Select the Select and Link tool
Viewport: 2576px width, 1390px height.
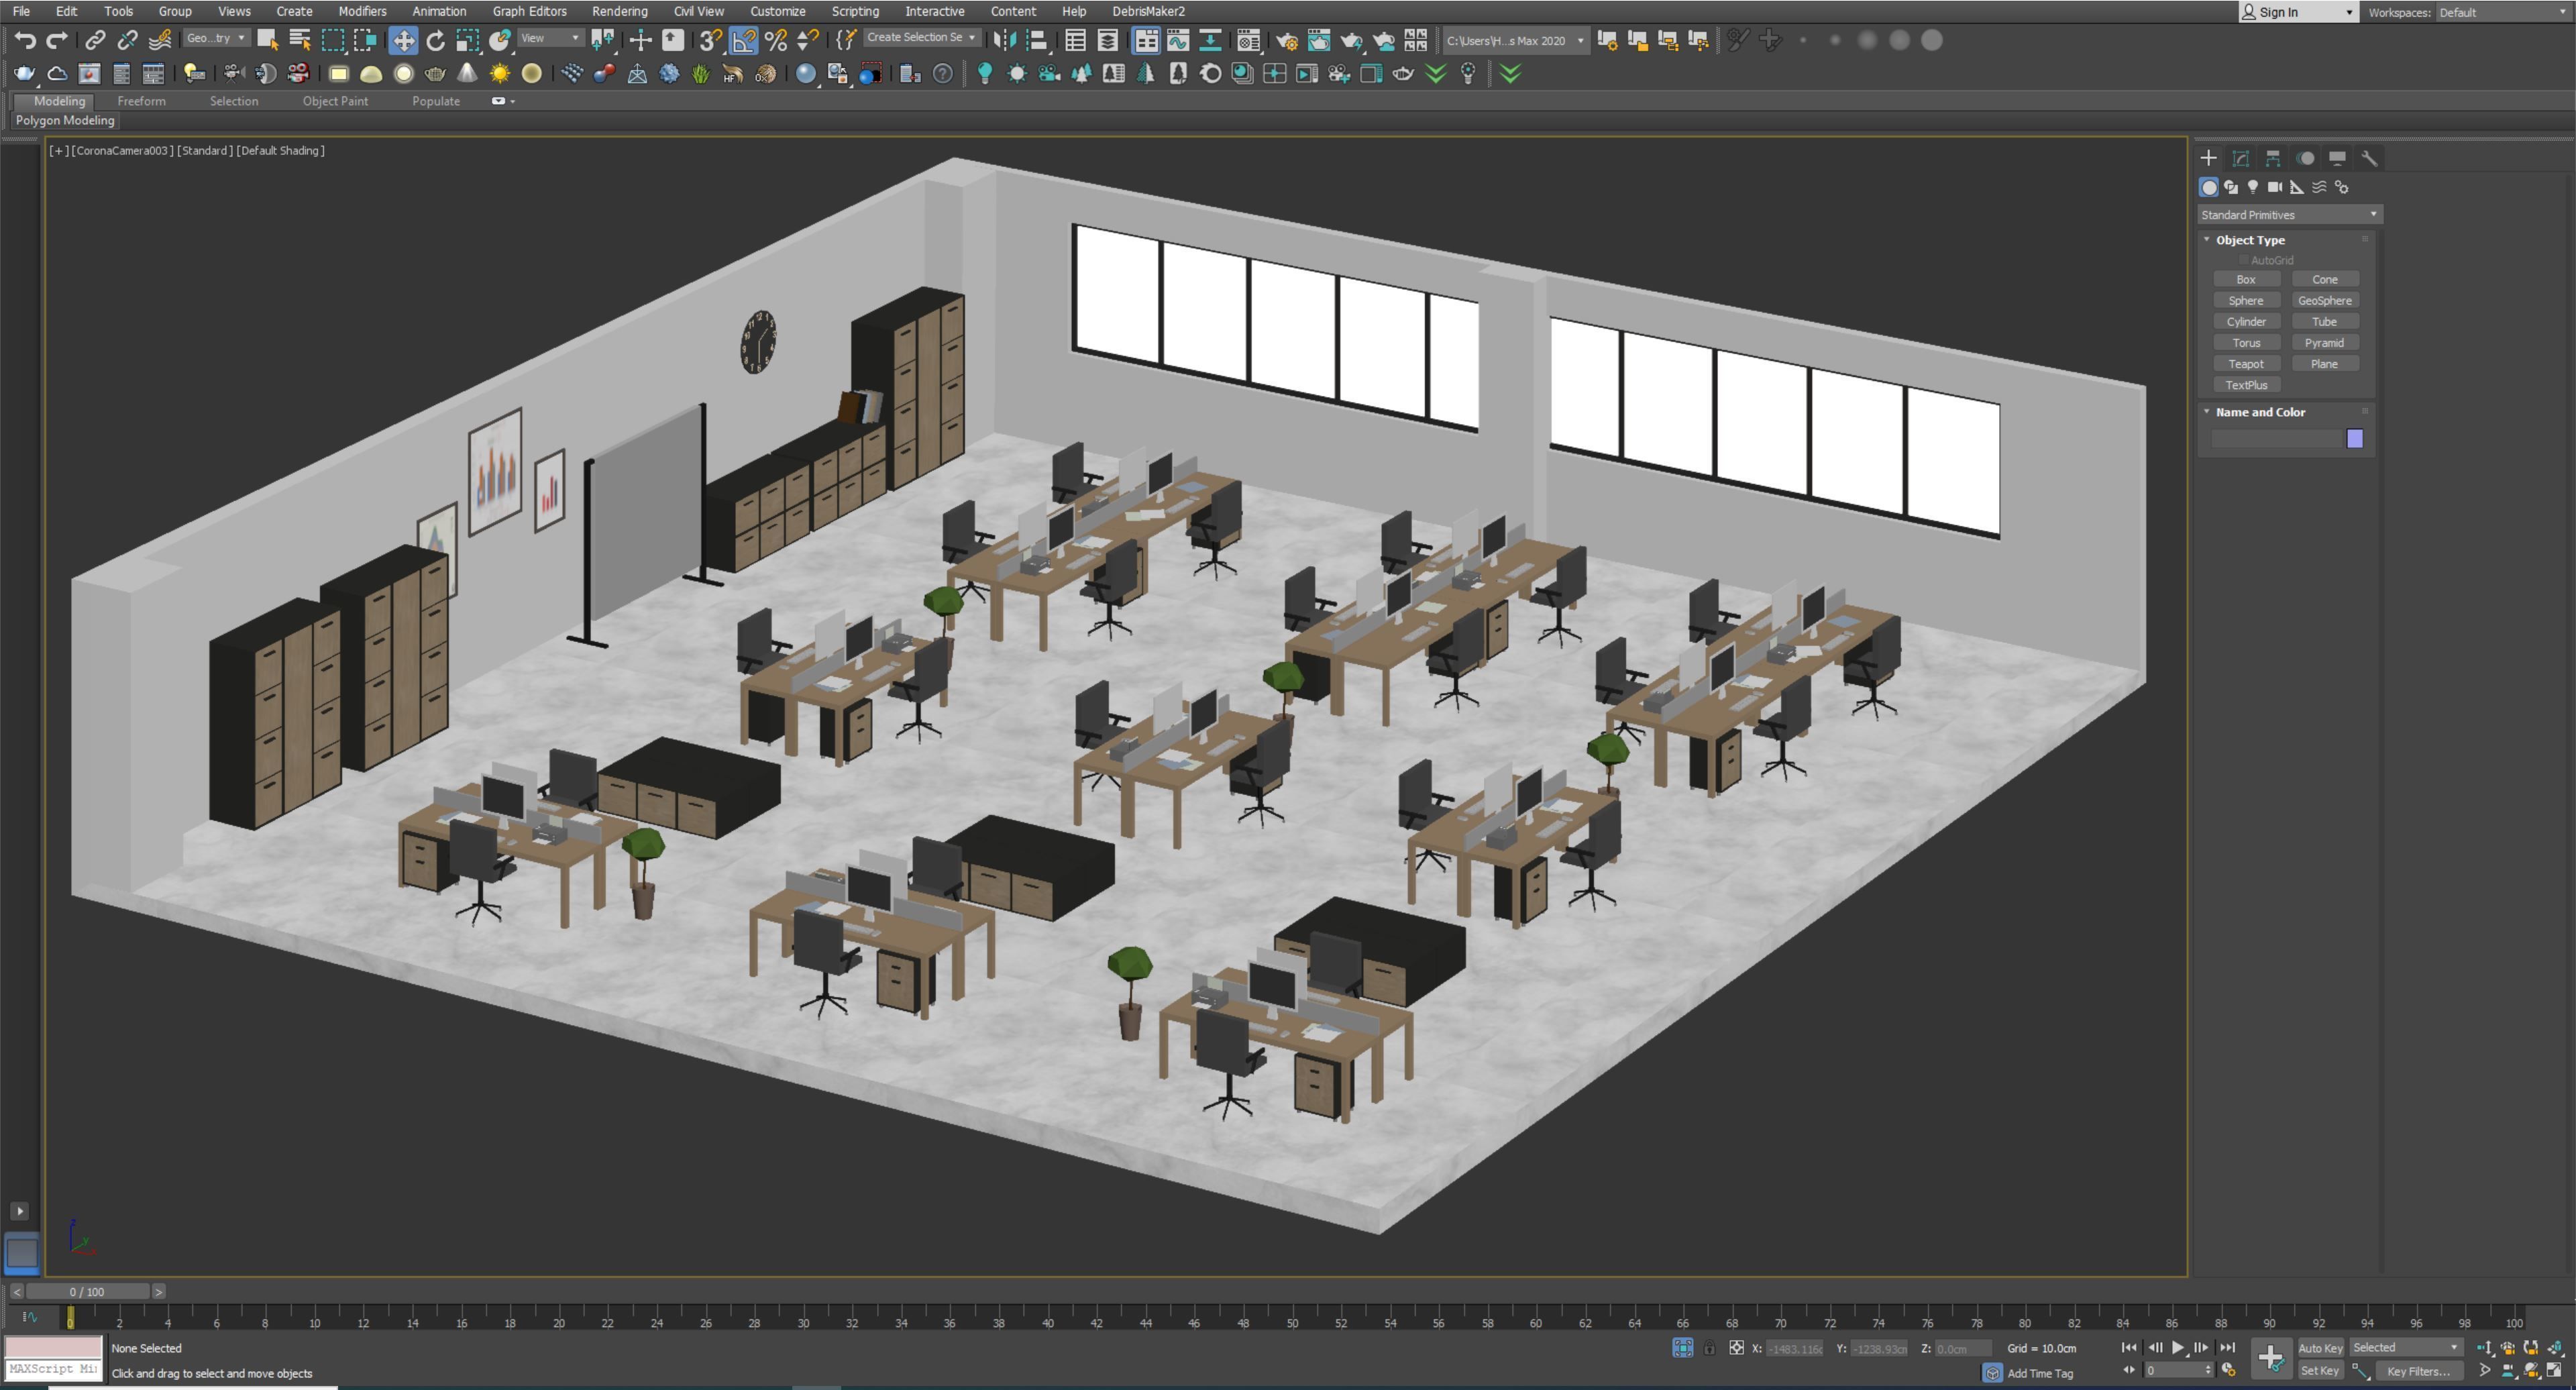(x=95, y=40)
